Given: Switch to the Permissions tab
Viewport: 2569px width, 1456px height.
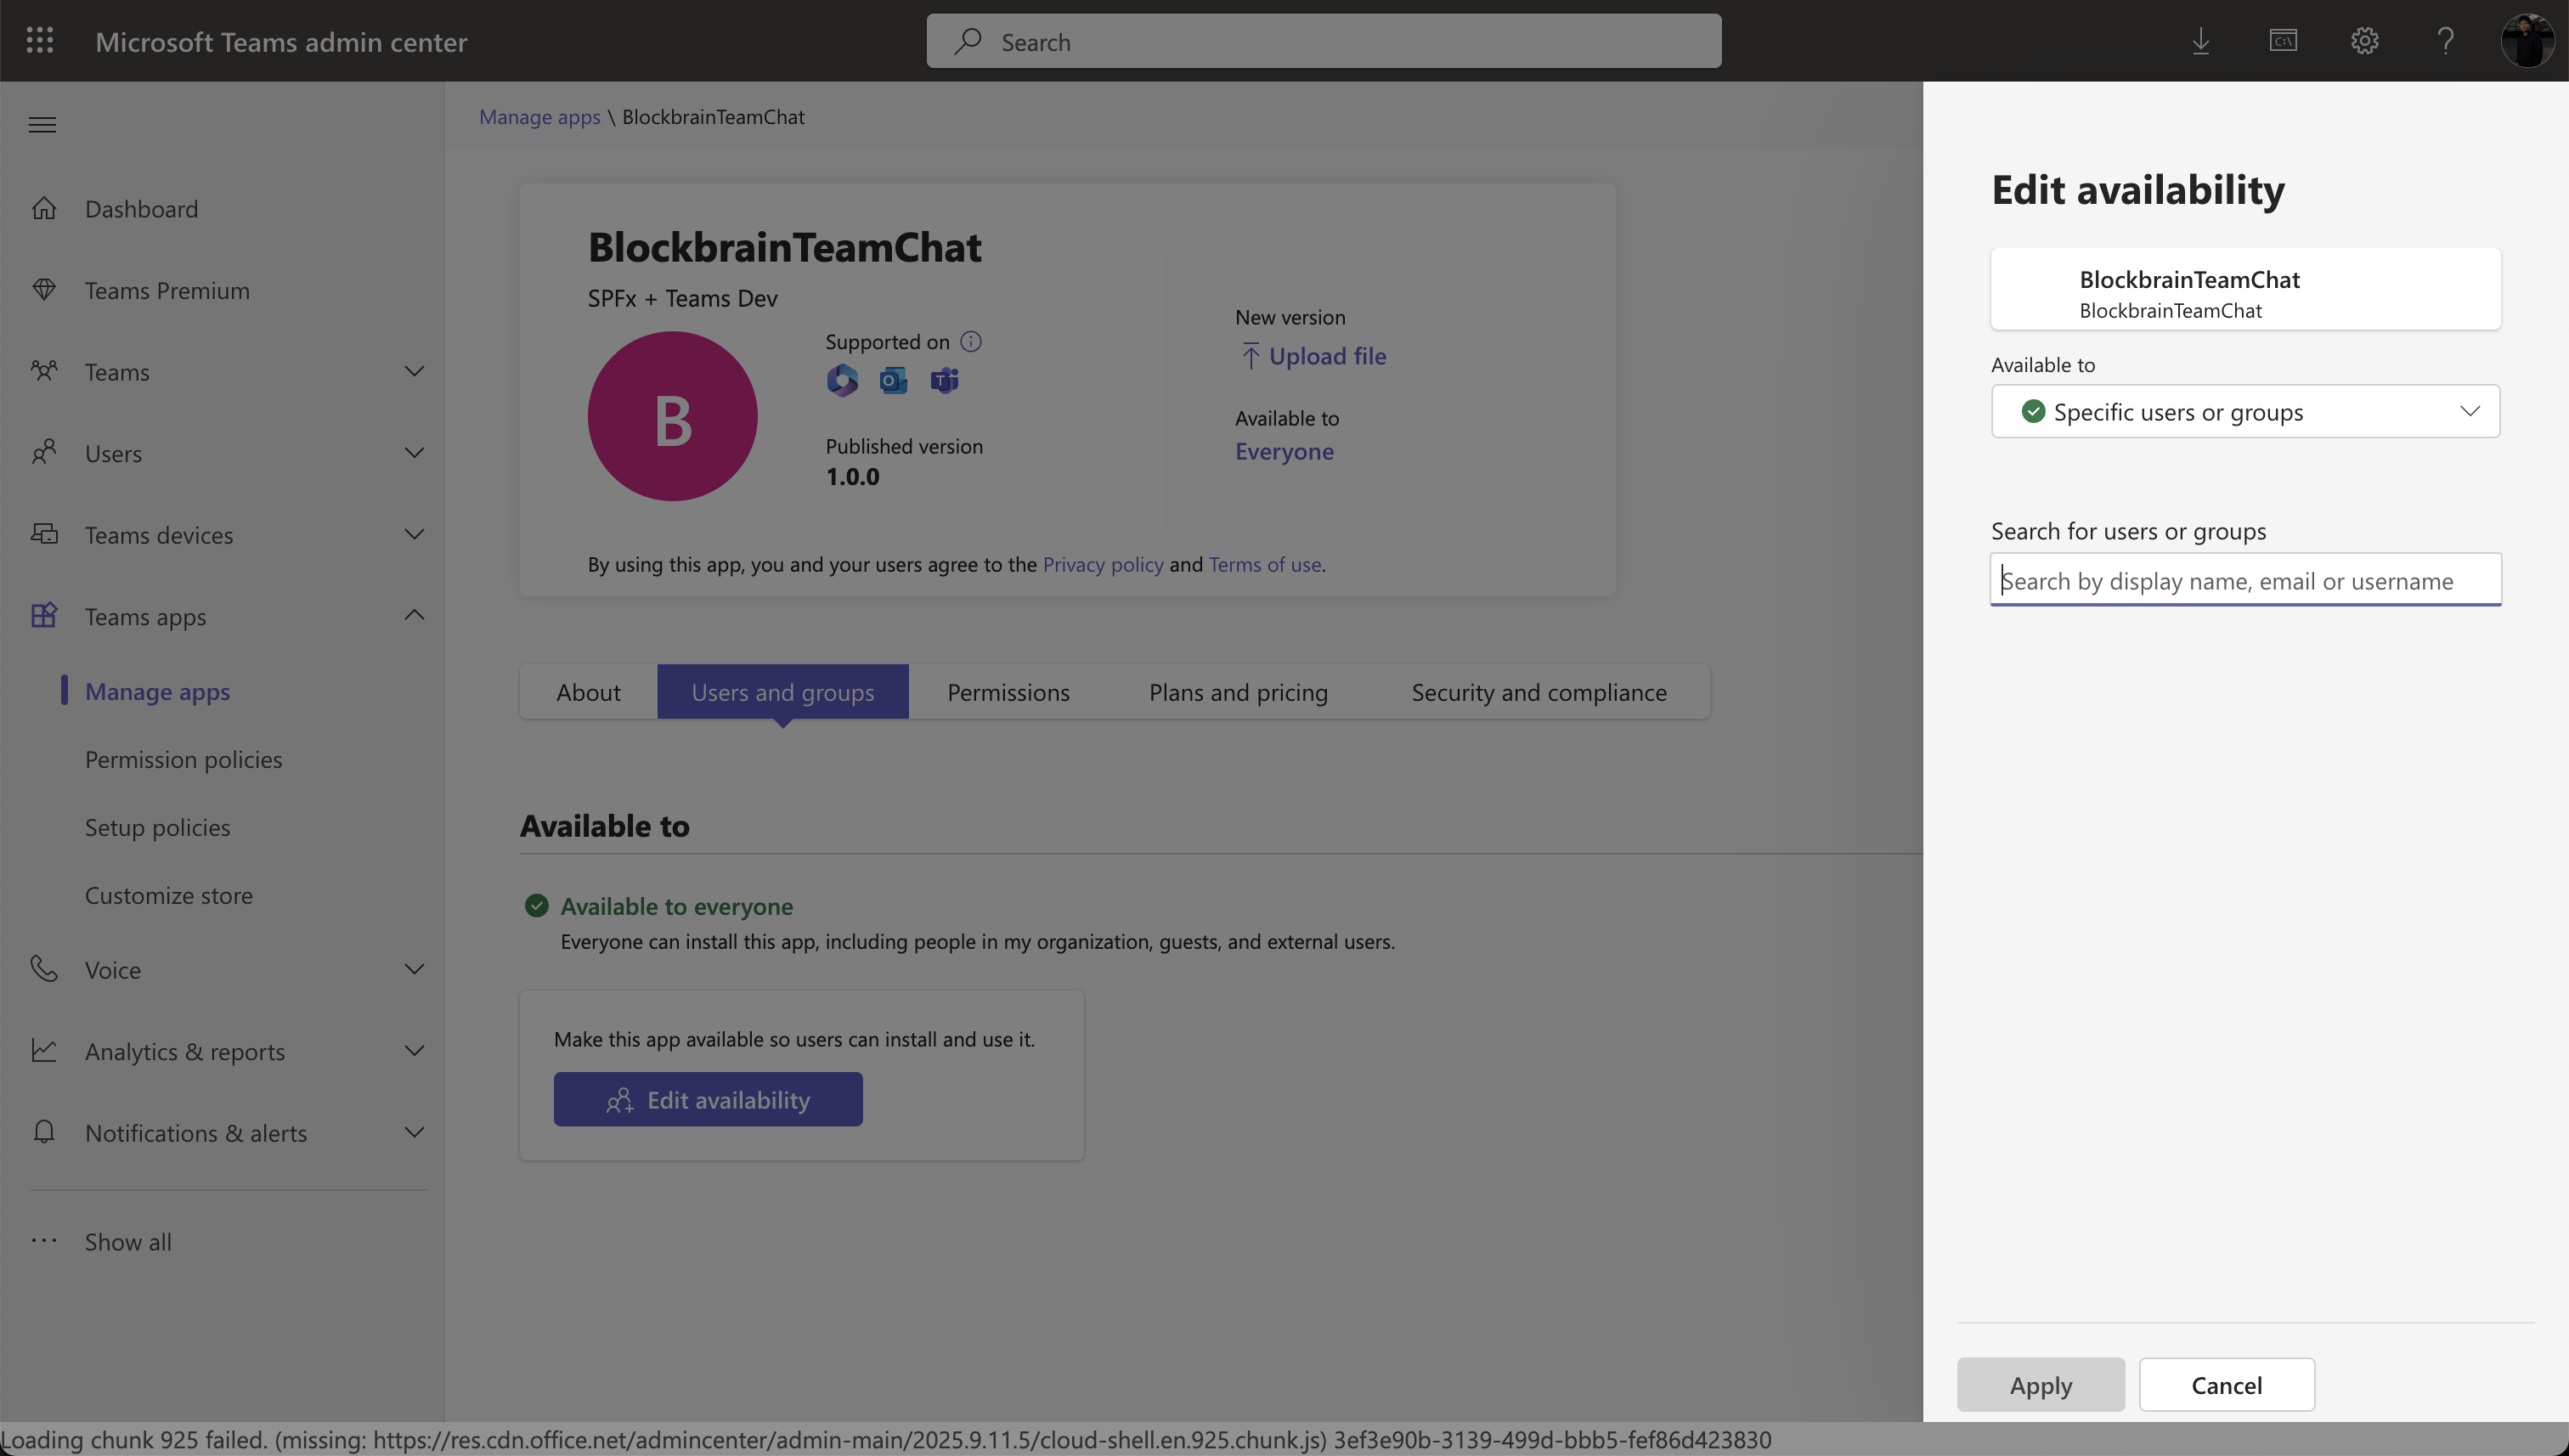Looking at the screenshot, I should pos(1008,692).
